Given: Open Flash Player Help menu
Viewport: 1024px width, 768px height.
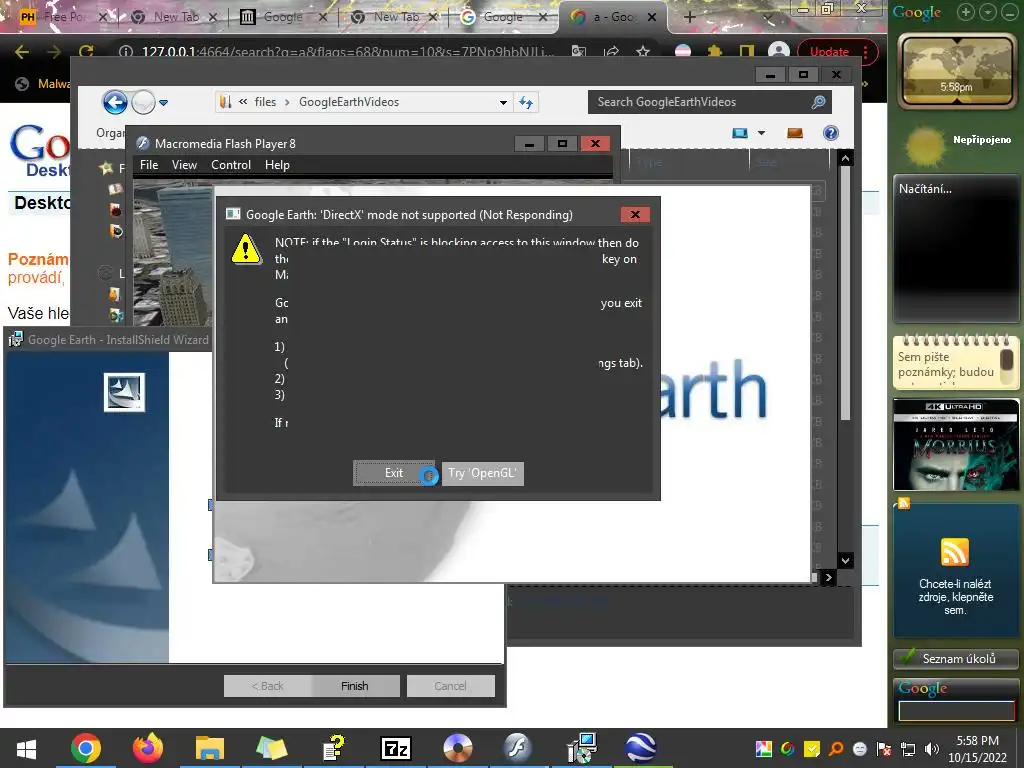Looking at the screenshot, I should [277, 165].
